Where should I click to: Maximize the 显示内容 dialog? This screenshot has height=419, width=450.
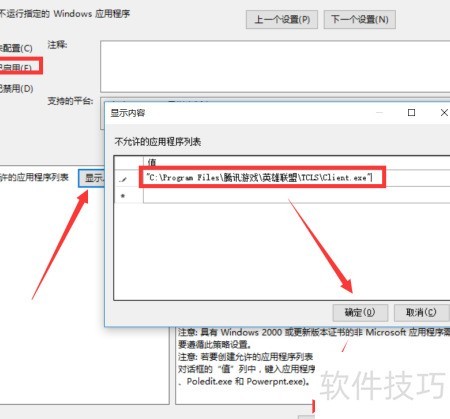(411, 113)
